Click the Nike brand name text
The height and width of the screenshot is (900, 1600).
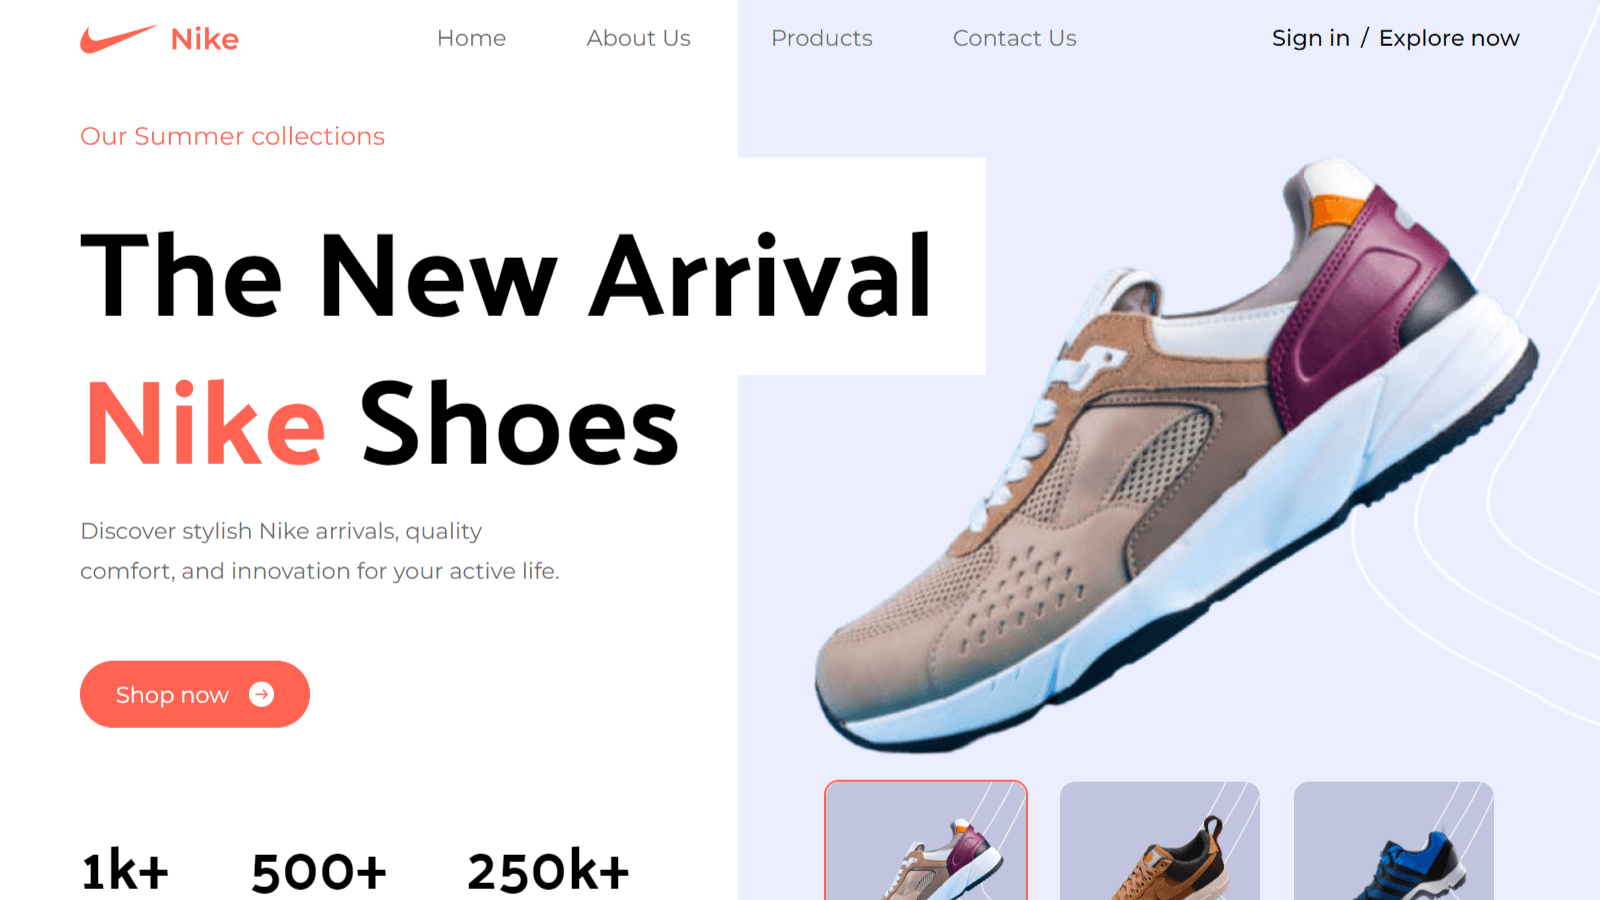(205, 39)
